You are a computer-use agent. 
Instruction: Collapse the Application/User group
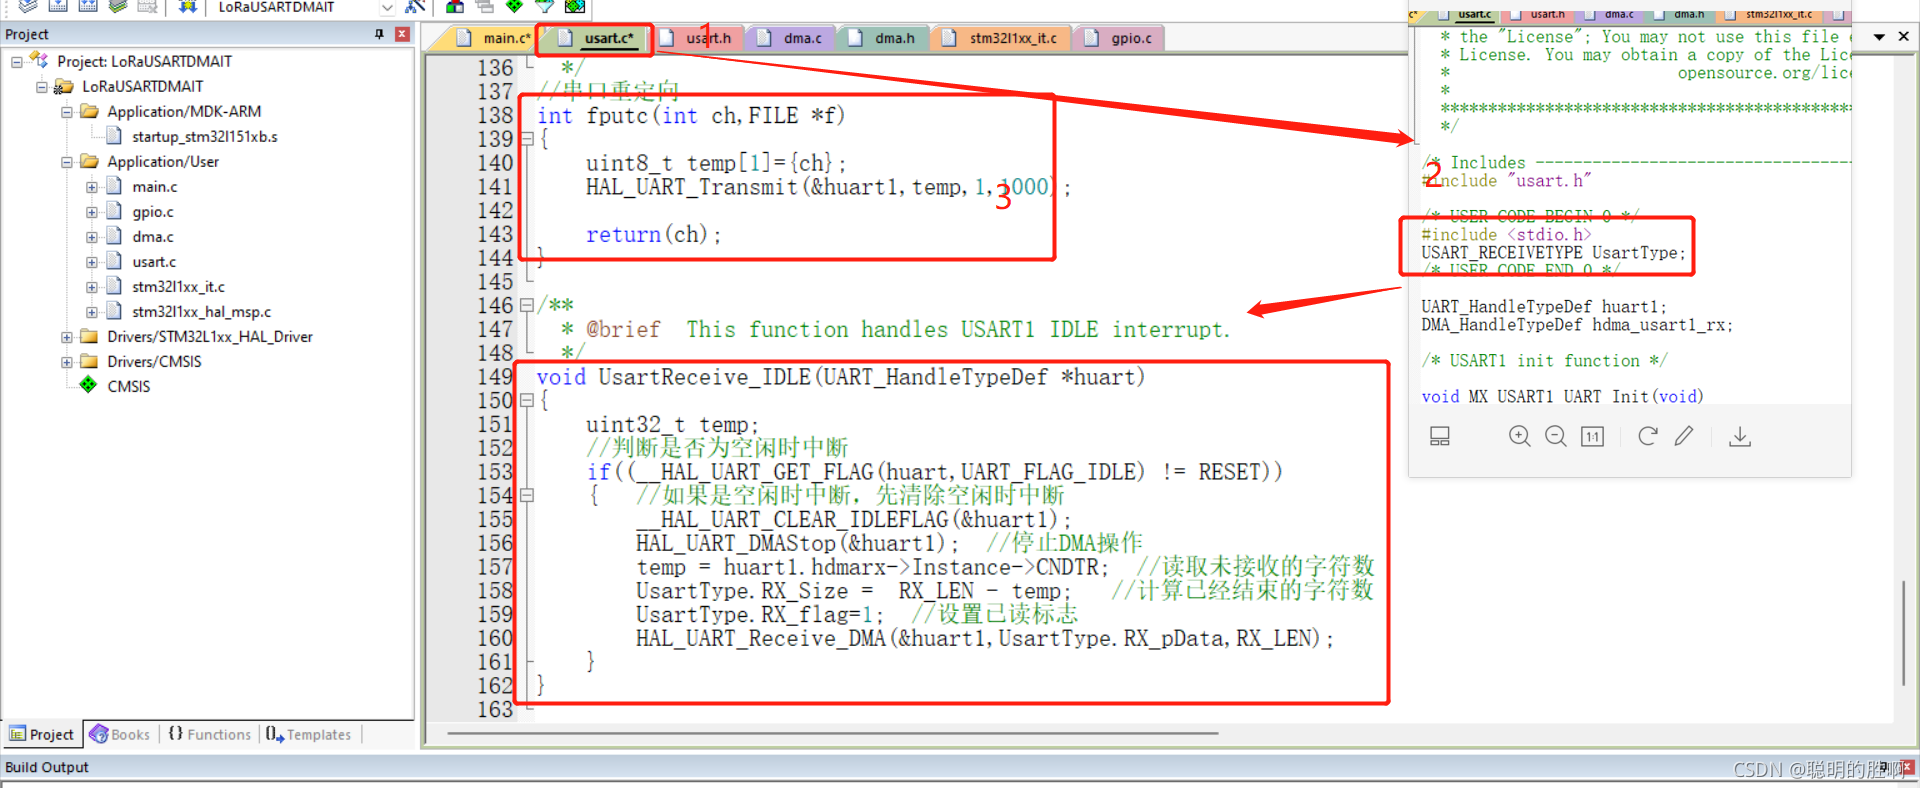pos(67,162)
